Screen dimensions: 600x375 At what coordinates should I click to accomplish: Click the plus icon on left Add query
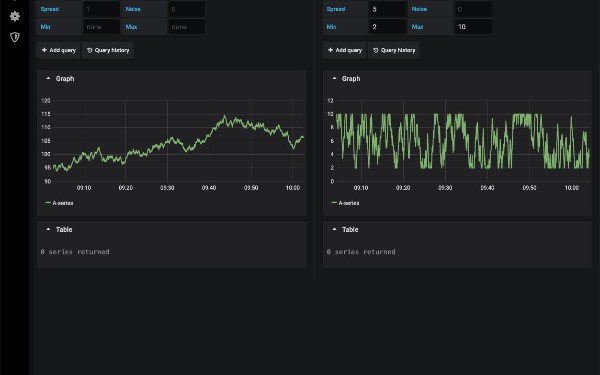(x=44, y=50)
